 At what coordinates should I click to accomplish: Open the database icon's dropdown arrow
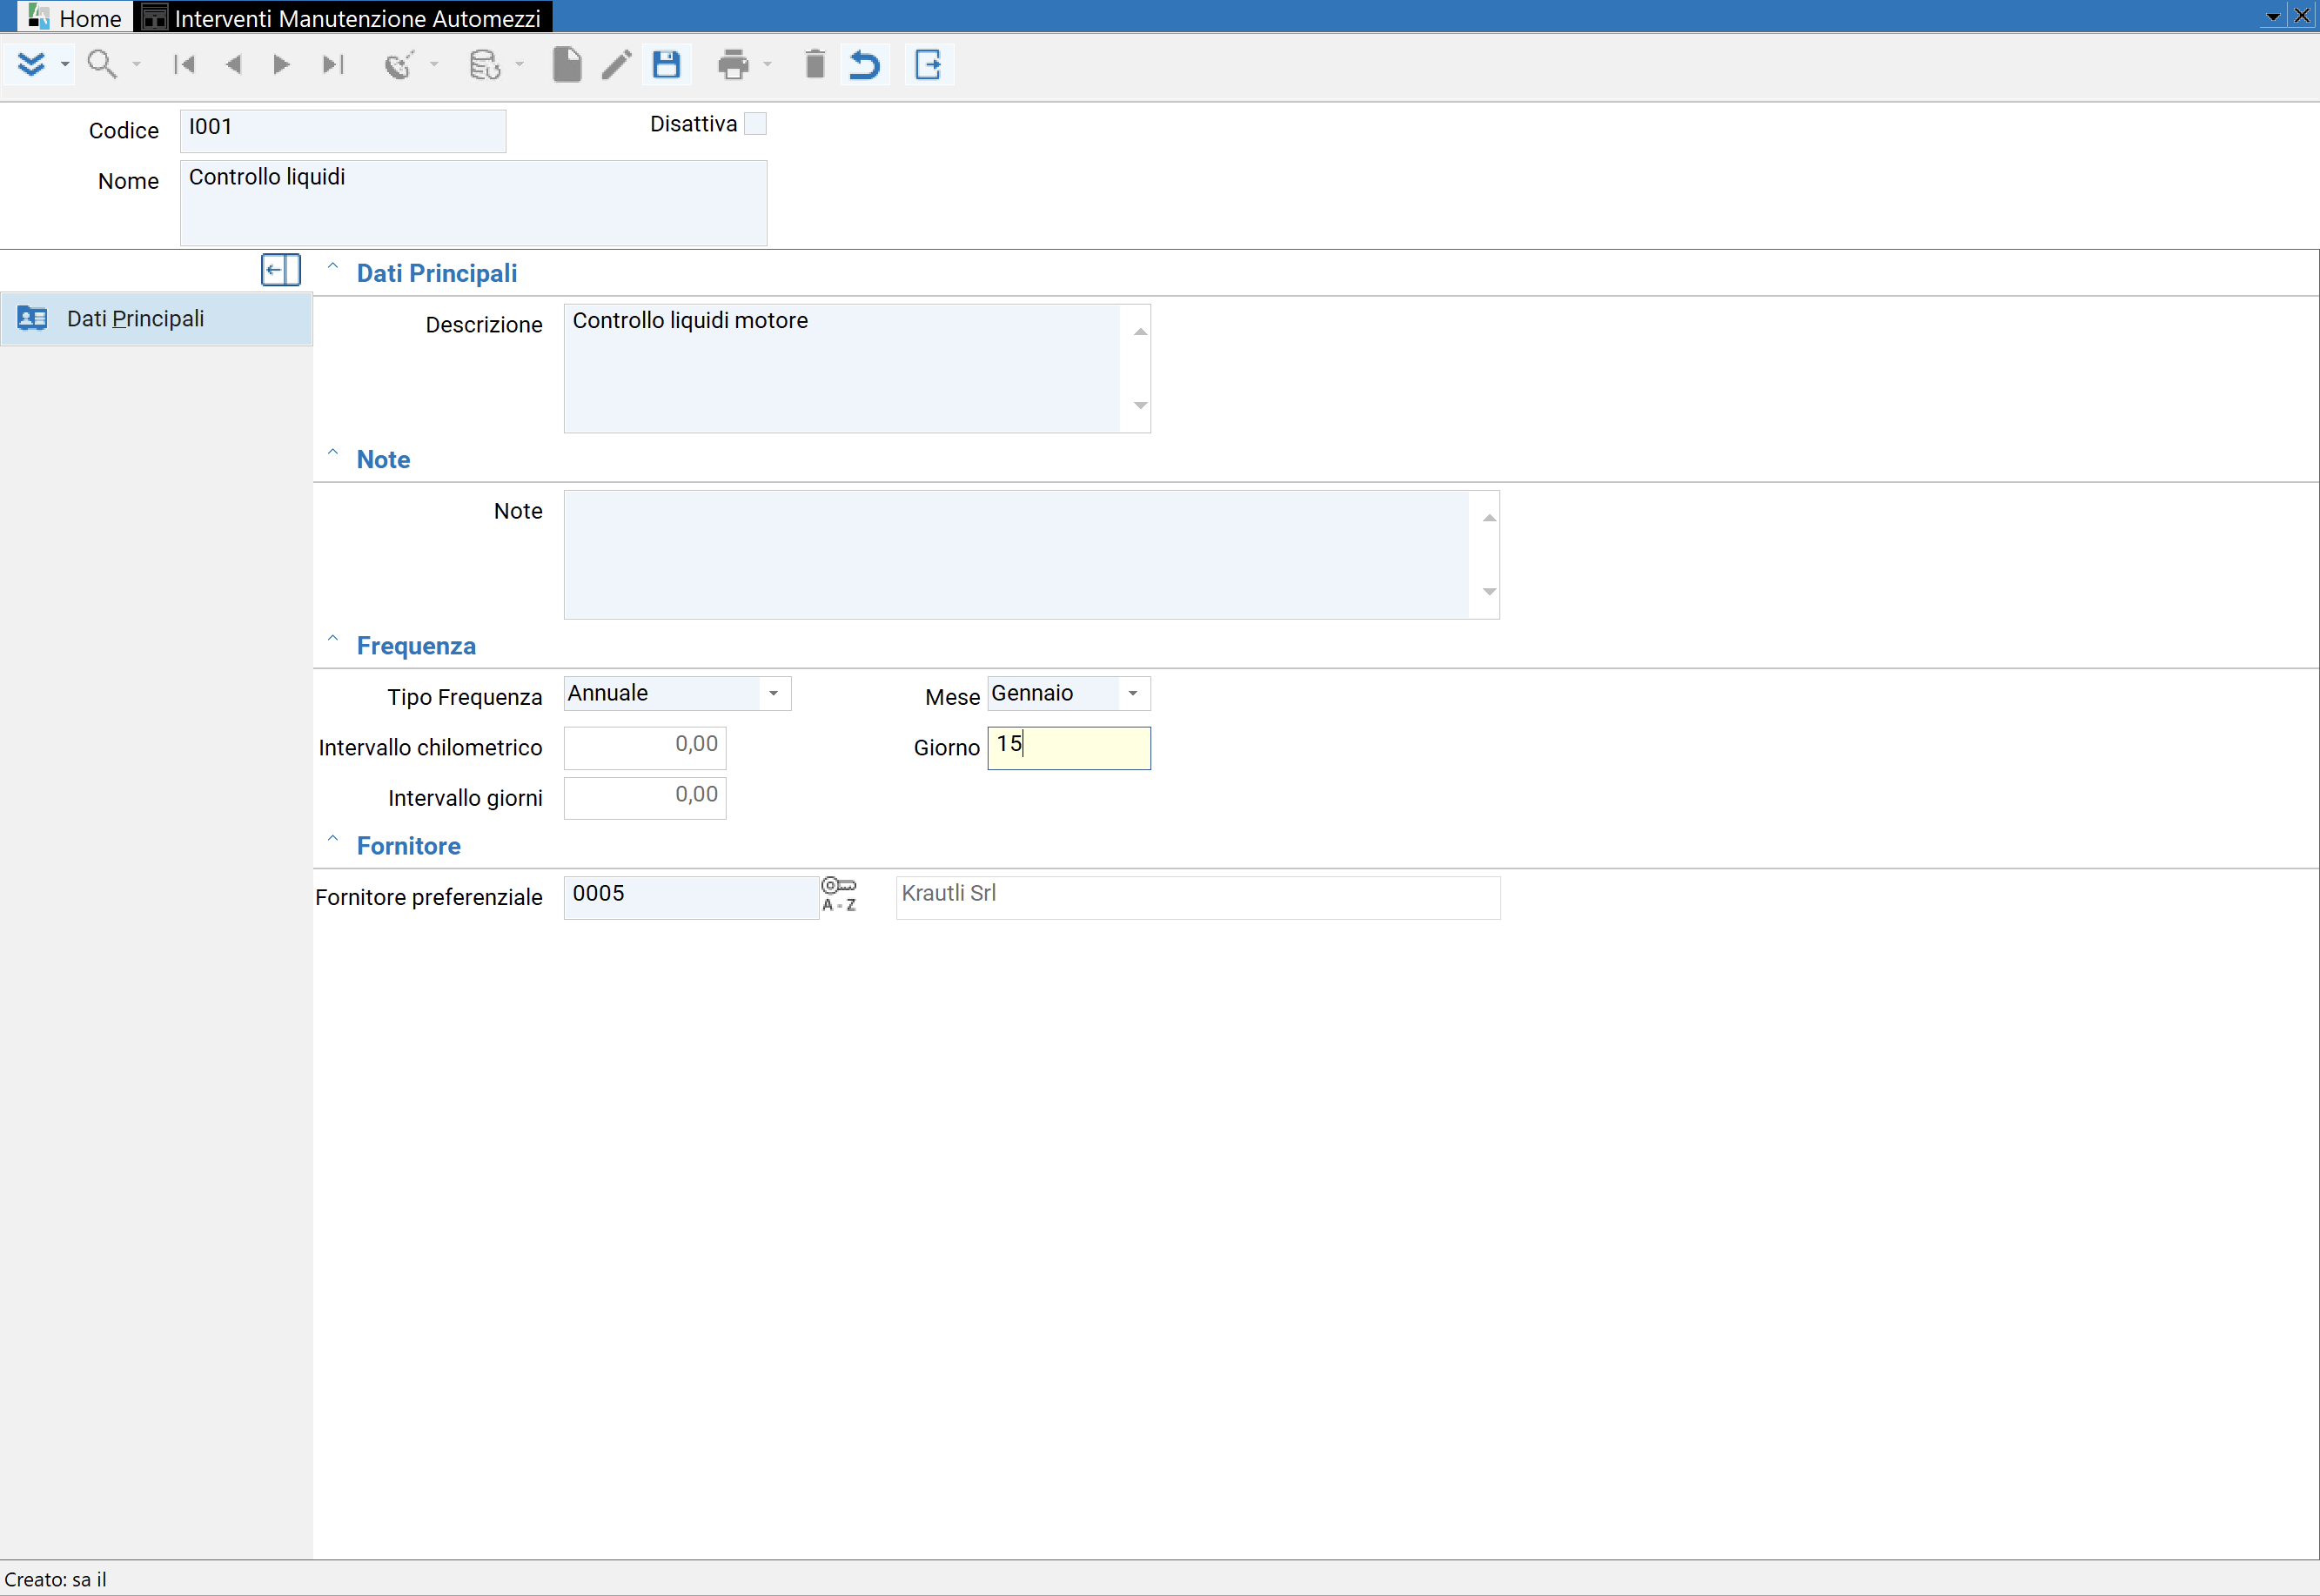pyautogui.click(x=519, y=65)
